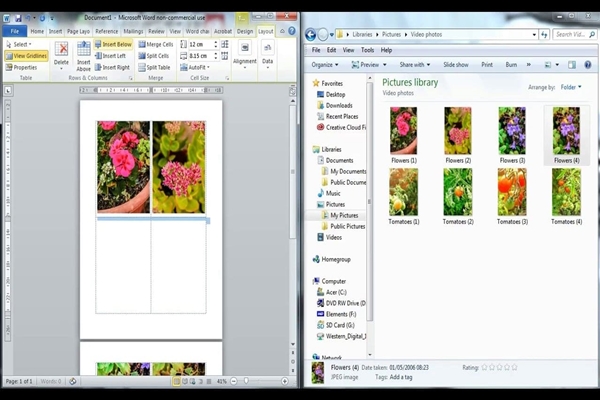Screen dimensions: 600x400
Task: Click Explorer Back arrow button
Action: coord(310,35)
